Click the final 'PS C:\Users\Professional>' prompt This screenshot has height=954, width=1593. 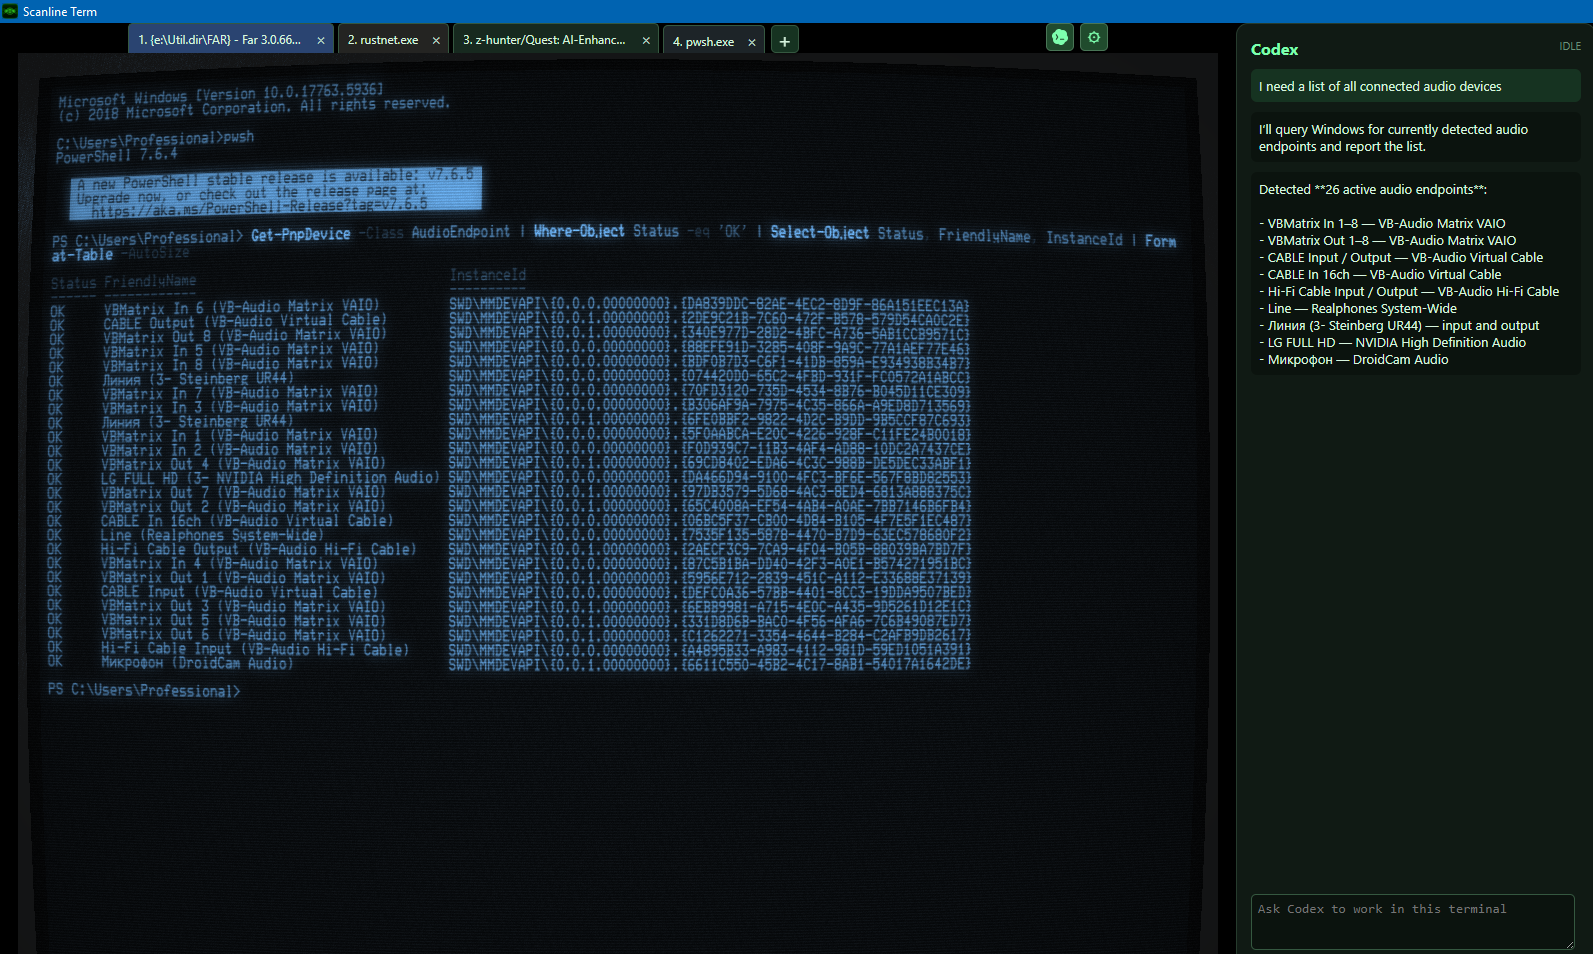pyautogui.click(x=144, y=690)
